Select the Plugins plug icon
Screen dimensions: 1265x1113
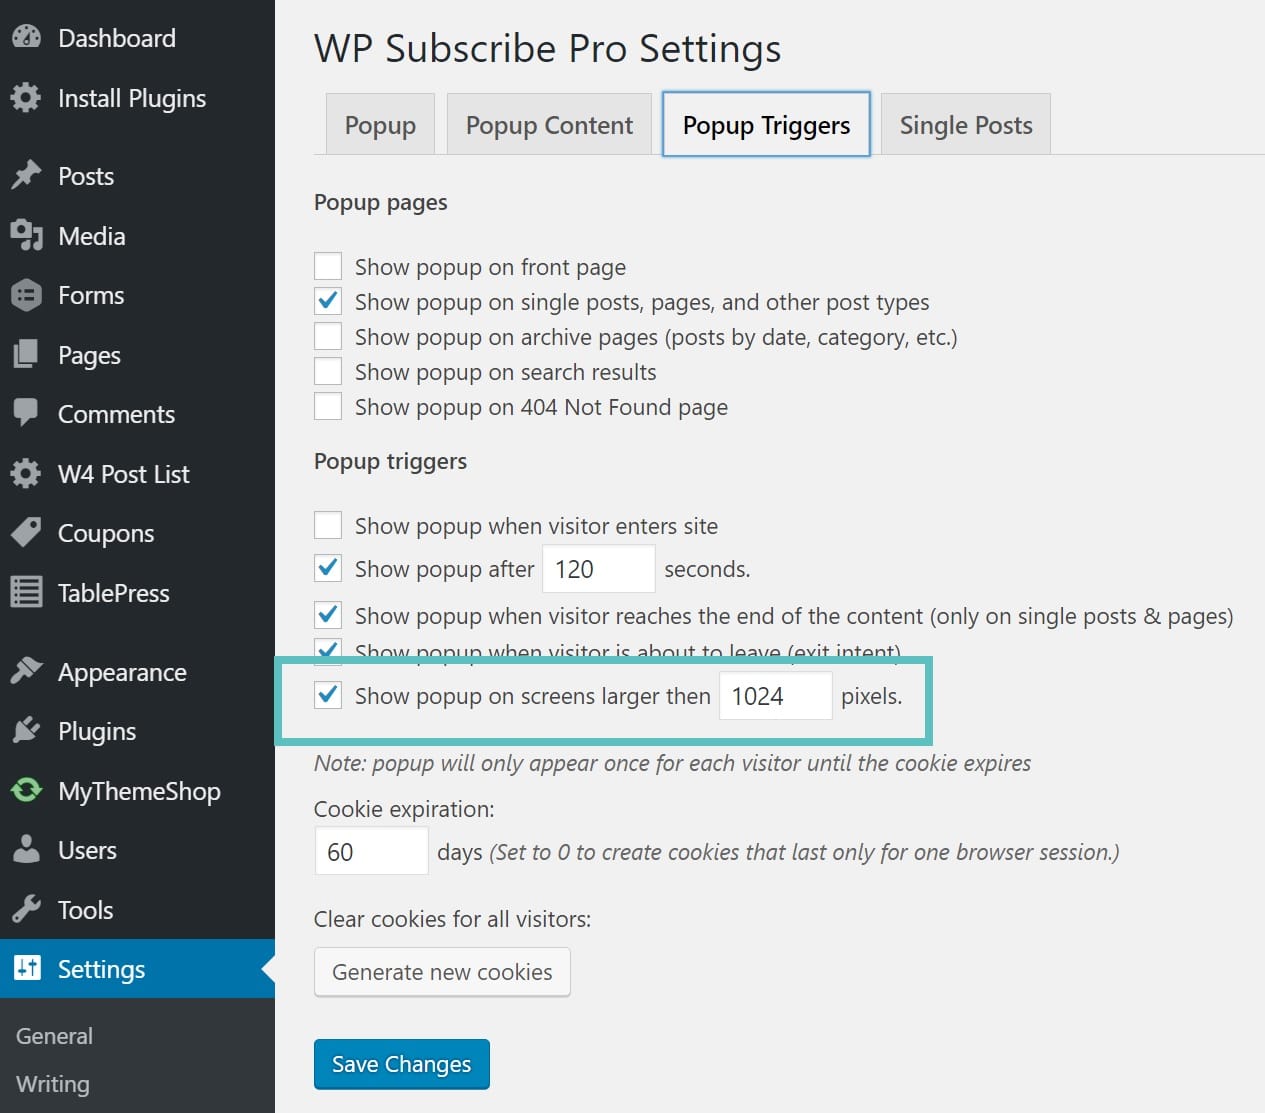(27, 731)
